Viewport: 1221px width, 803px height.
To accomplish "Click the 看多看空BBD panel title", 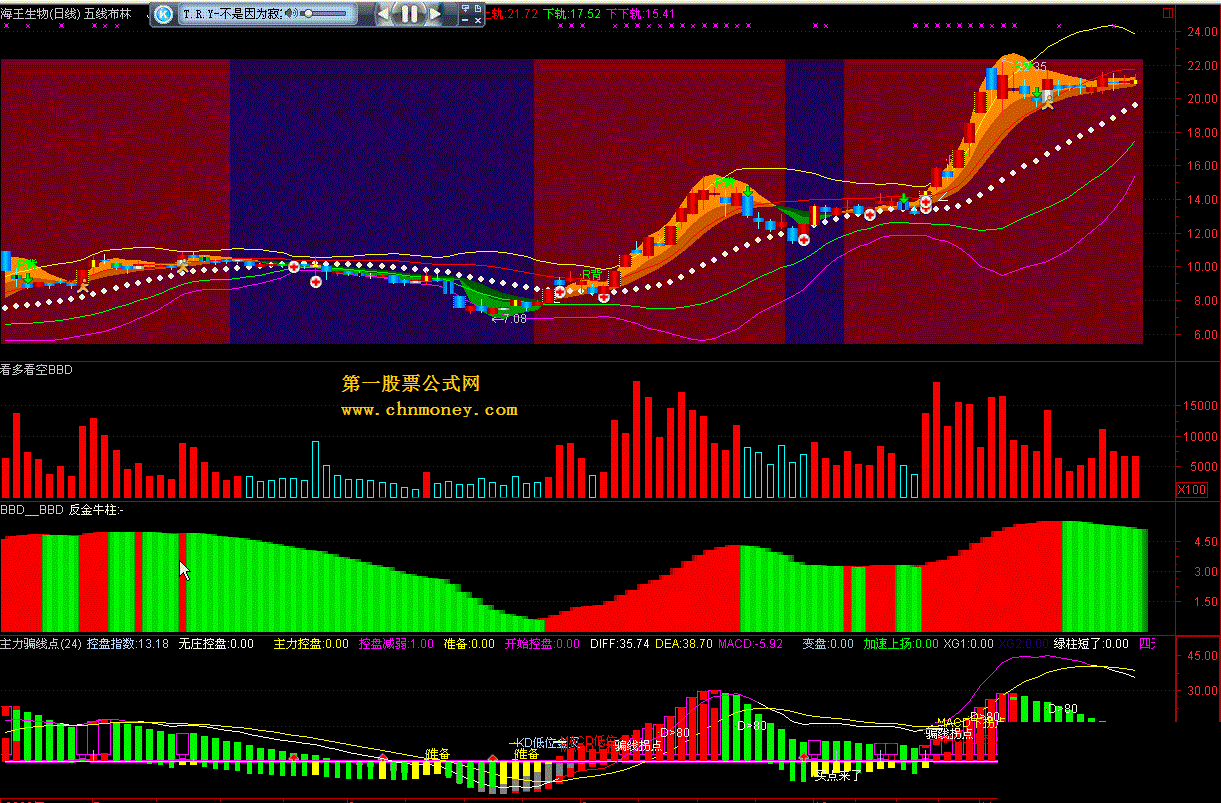I will pos(37,369).
